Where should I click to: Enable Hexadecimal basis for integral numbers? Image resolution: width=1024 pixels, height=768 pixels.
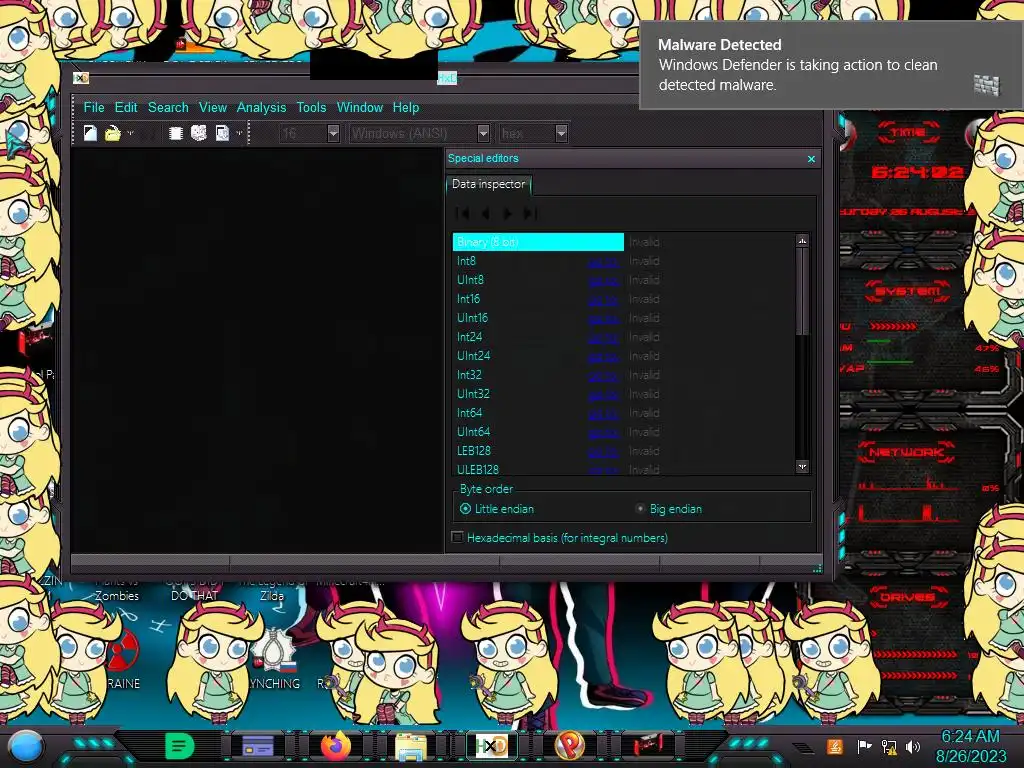(560, 537)
